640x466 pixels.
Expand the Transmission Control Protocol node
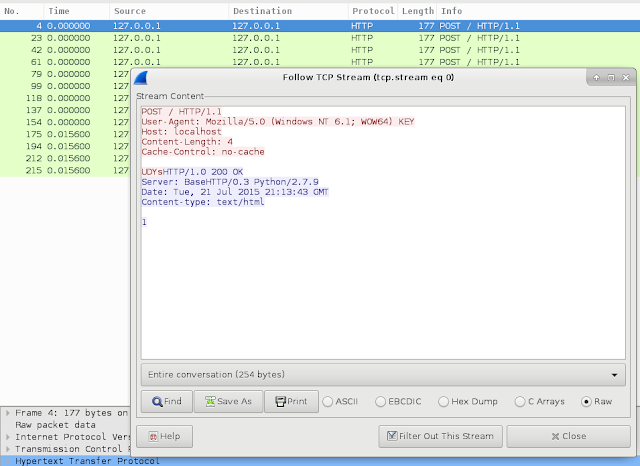pyautogui.click(x=7, y=449)
